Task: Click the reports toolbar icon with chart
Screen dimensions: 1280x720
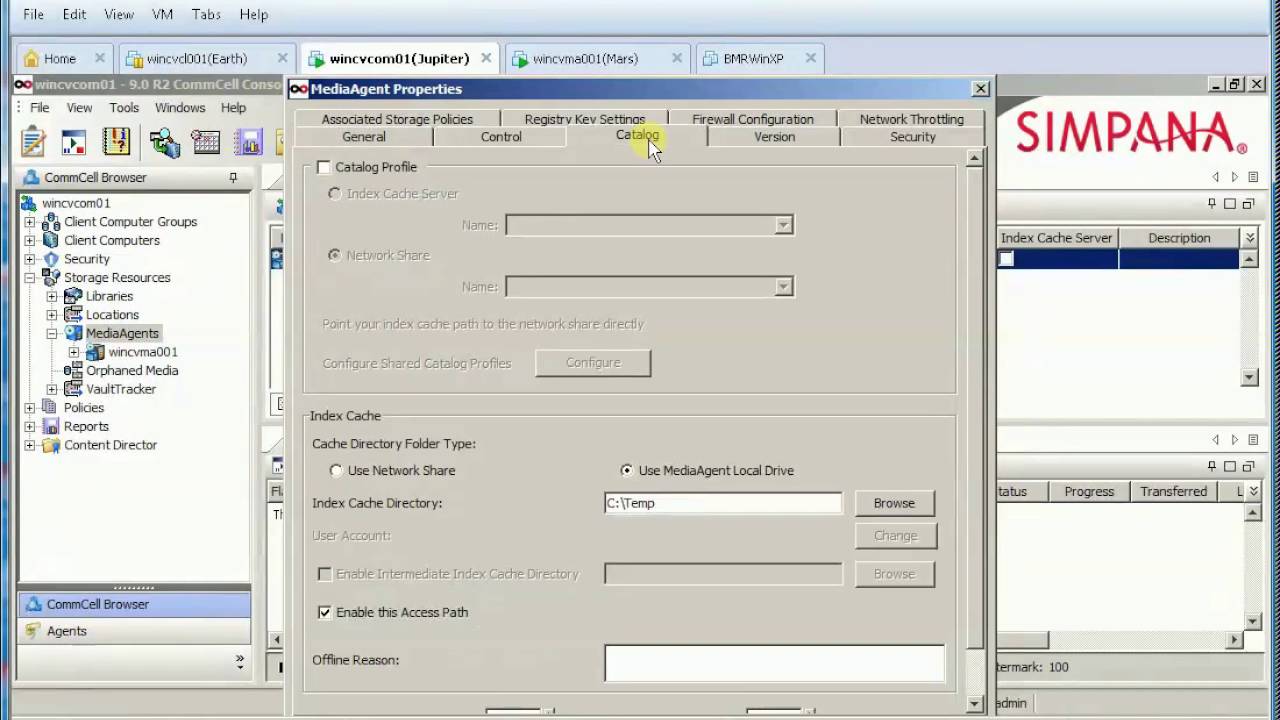Action: [x=248, y=142]
